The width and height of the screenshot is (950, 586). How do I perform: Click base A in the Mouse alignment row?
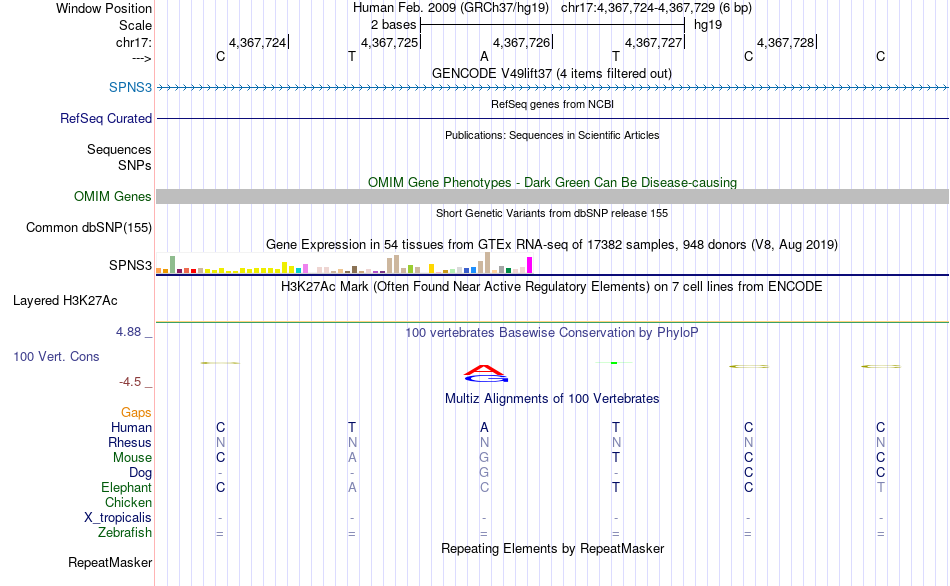[x=352, y=458]
